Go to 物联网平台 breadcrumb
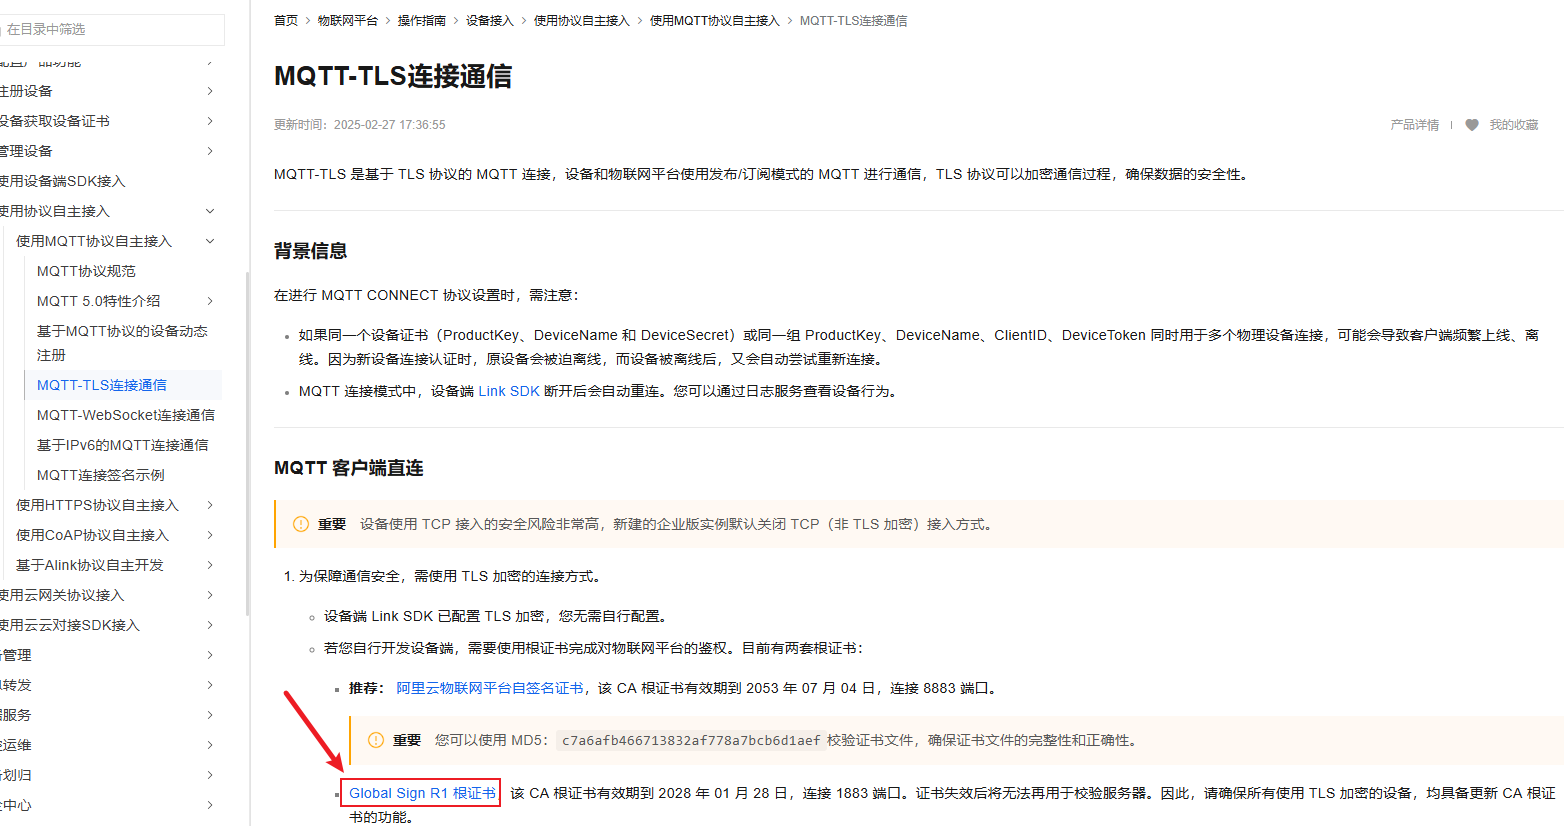This screenshot has height=826, width=1564. [x=348, y=20]
